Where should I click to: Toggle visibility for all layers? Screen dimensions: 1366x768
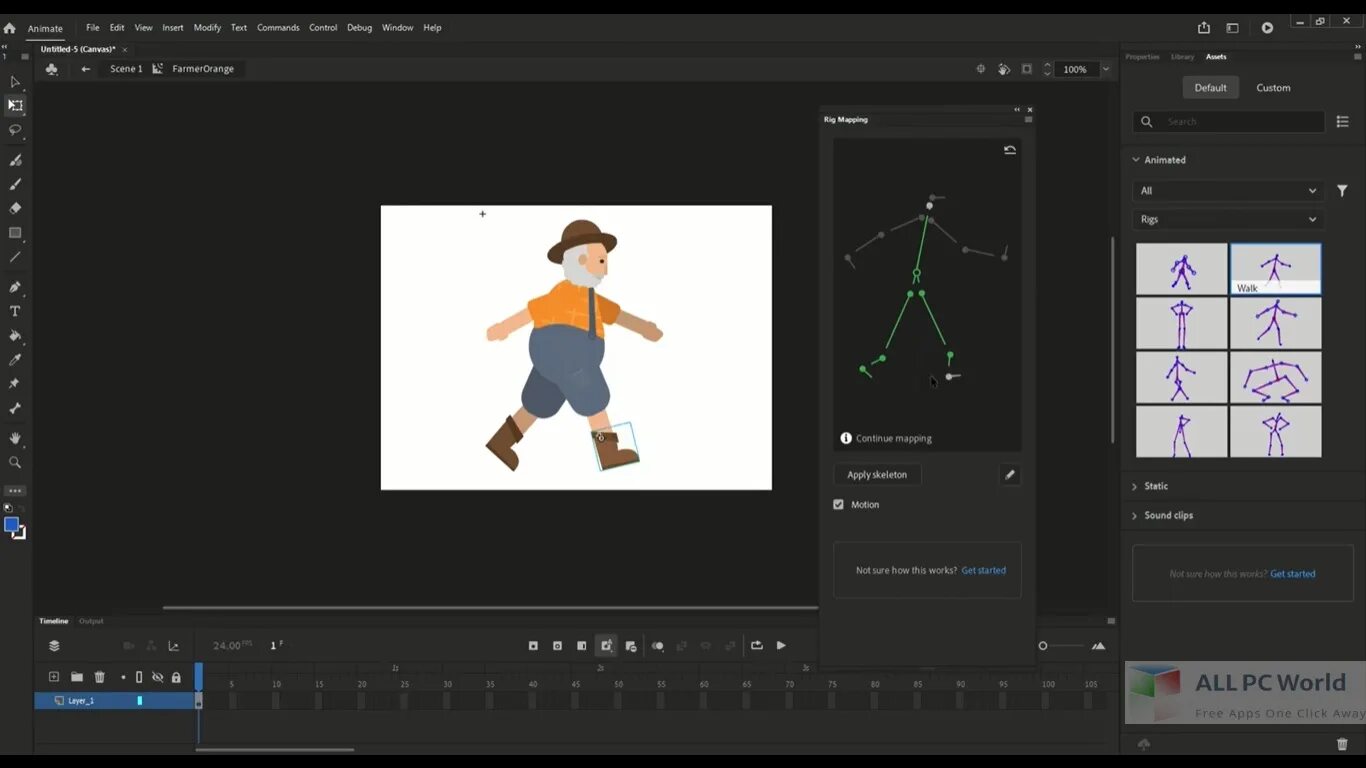click(x=158, y=677)
